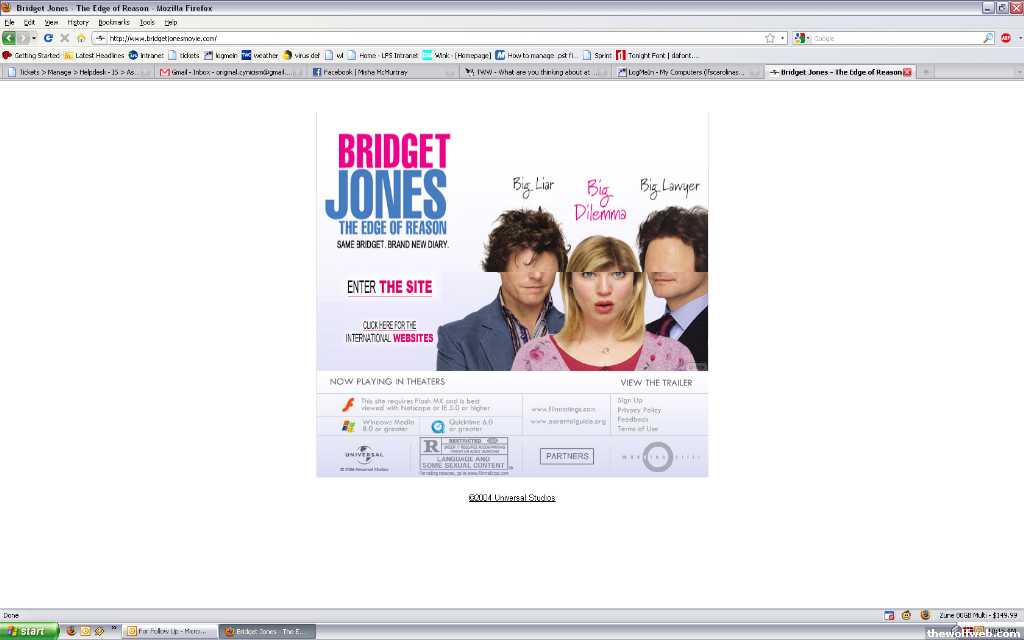Reload the page with the refresh icon
The image size is (1024, 640).
(x=48, y=39)
